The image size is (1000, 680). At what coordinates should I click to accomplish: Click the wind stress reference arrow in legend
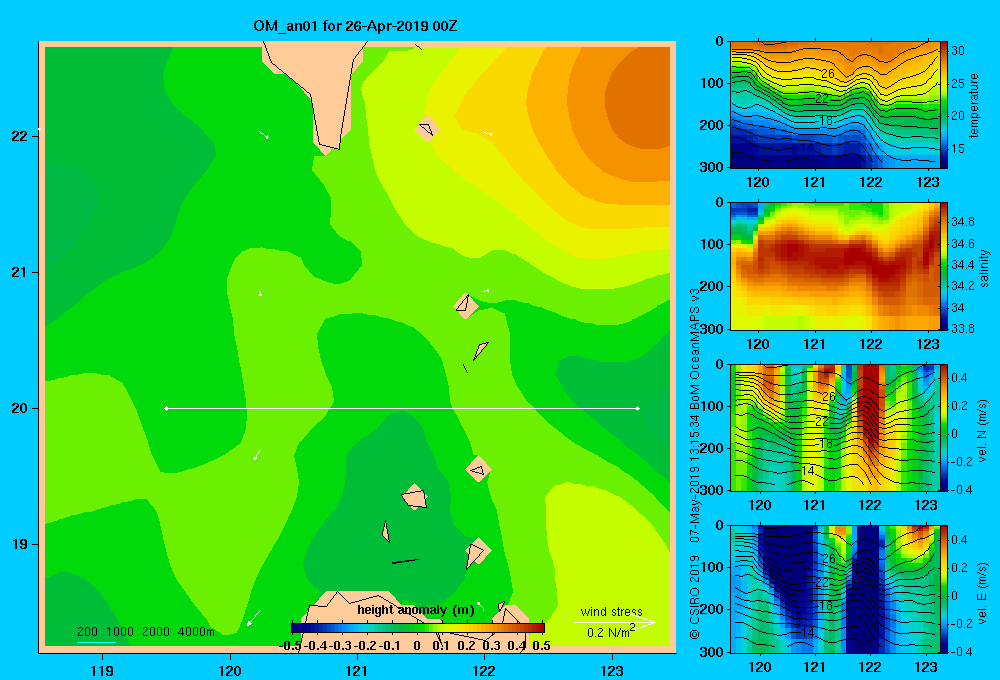[615, 622]
